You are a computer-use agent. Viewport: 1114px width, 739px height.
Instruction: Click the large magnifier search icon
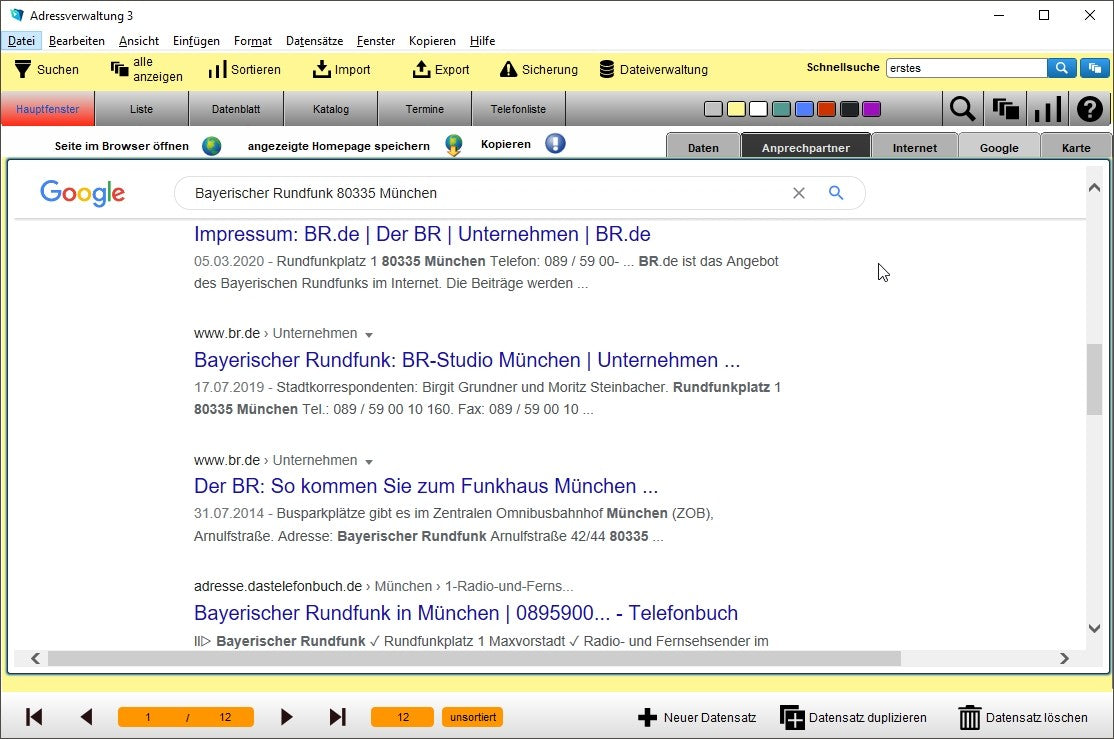click(x=962, y=109)
